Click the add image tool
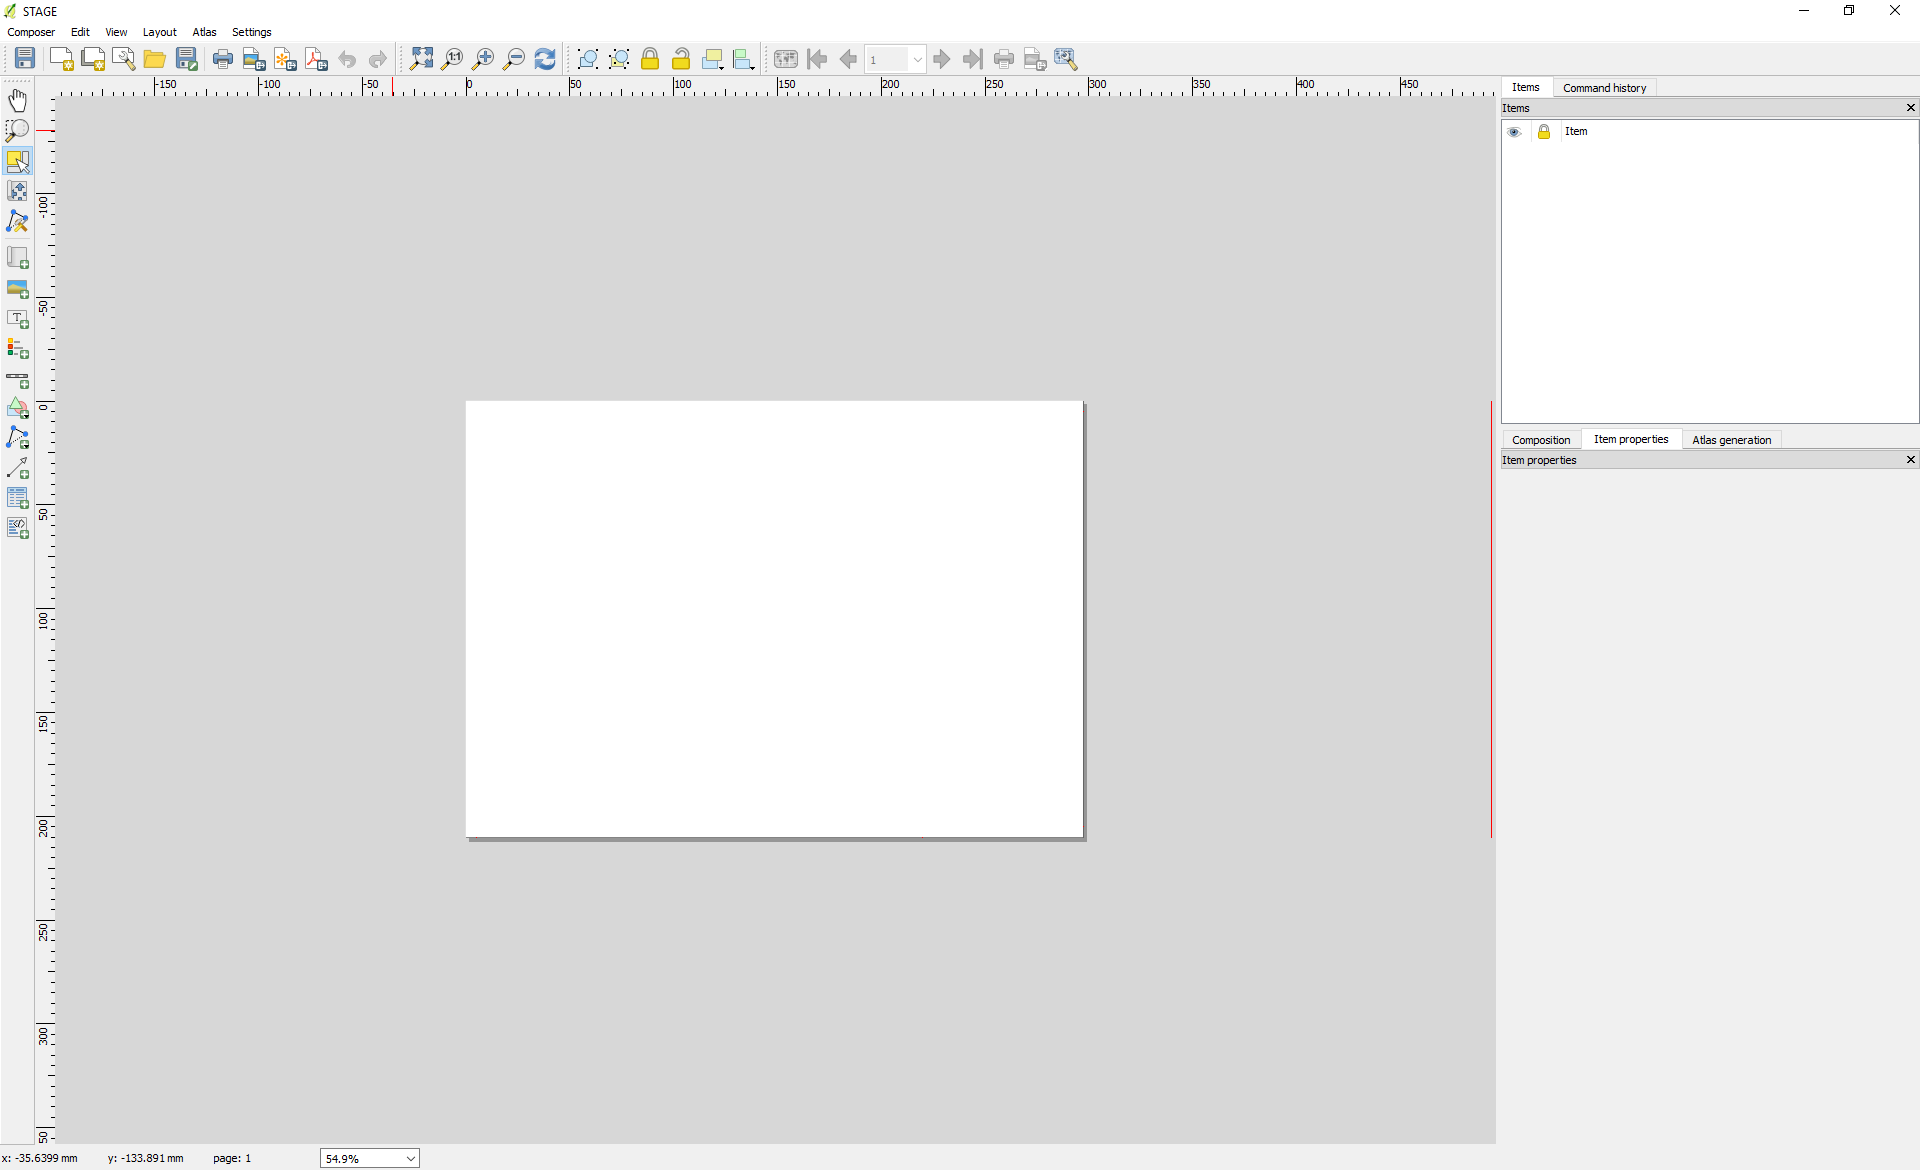This screenshot has width=1920, height=1170. pos(19,288)
